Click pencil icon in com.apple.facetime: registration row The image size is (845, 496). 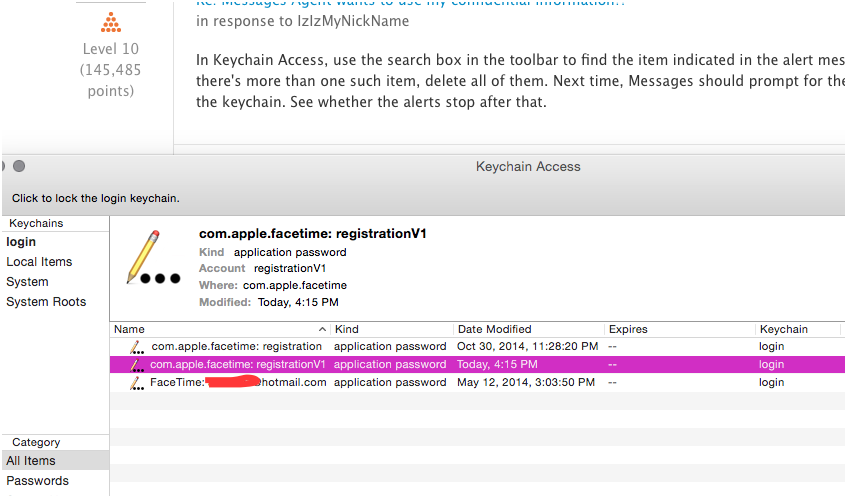(137, 347)
